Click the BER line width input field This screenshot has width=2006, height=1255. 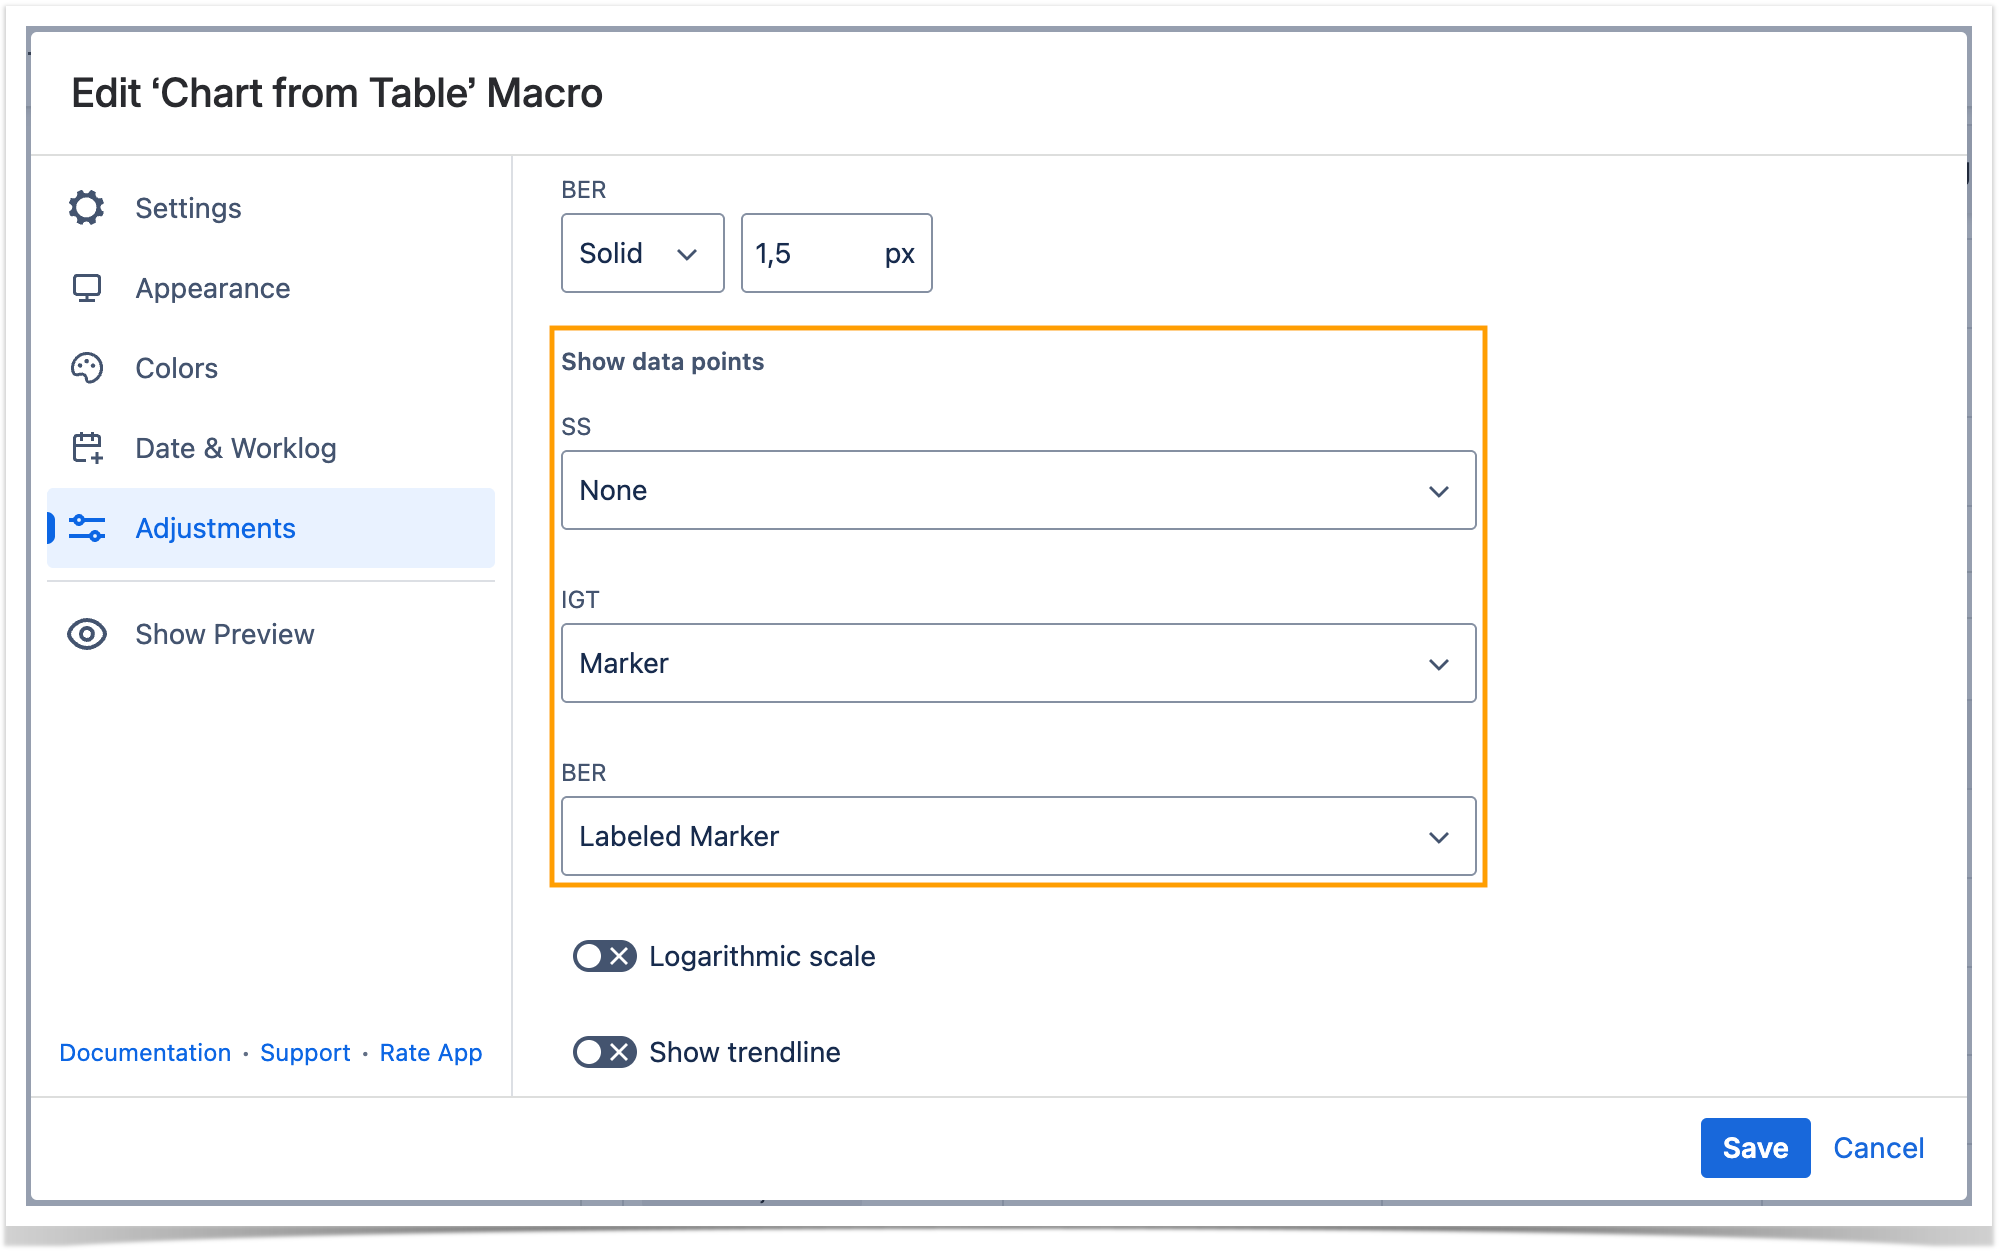click(x=810, y=253)
